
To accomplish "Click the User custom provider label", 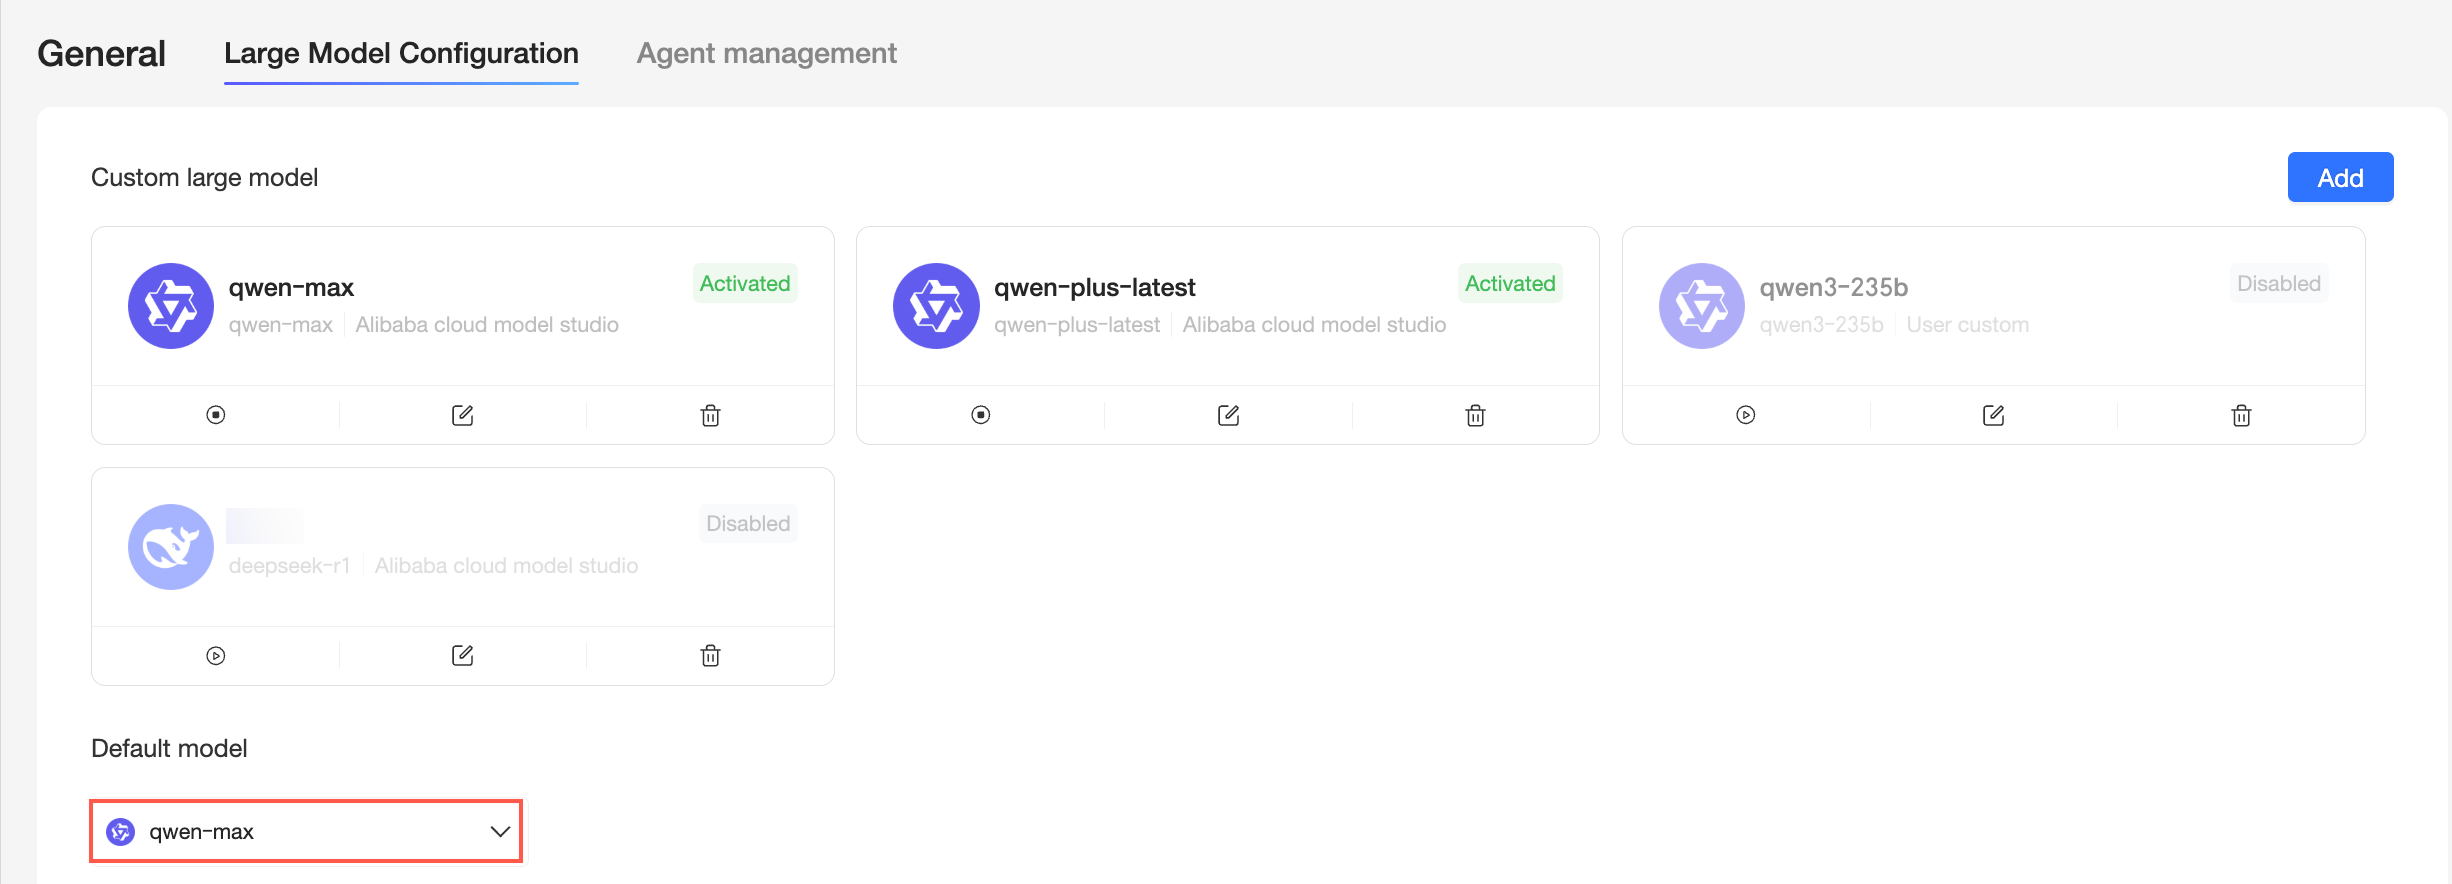I will click(x=1968, y=325).
